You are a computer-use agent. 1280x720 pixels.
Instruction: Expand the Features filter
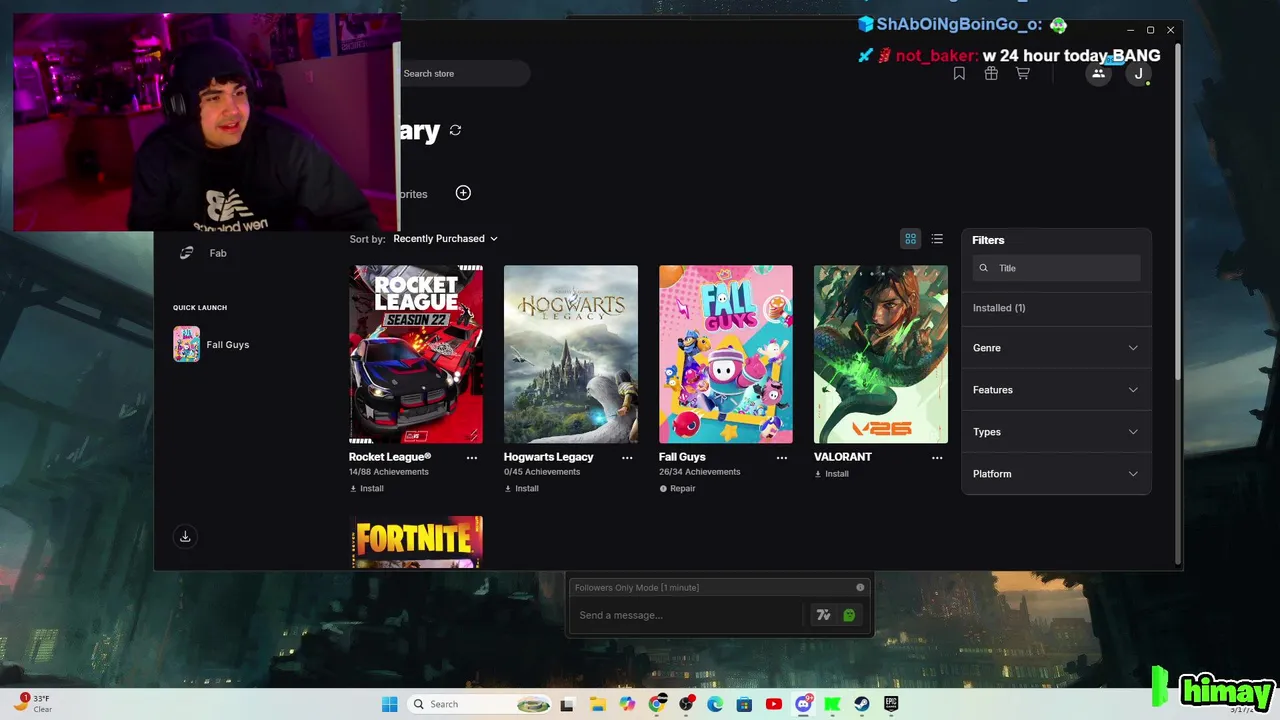[1056, 390]
